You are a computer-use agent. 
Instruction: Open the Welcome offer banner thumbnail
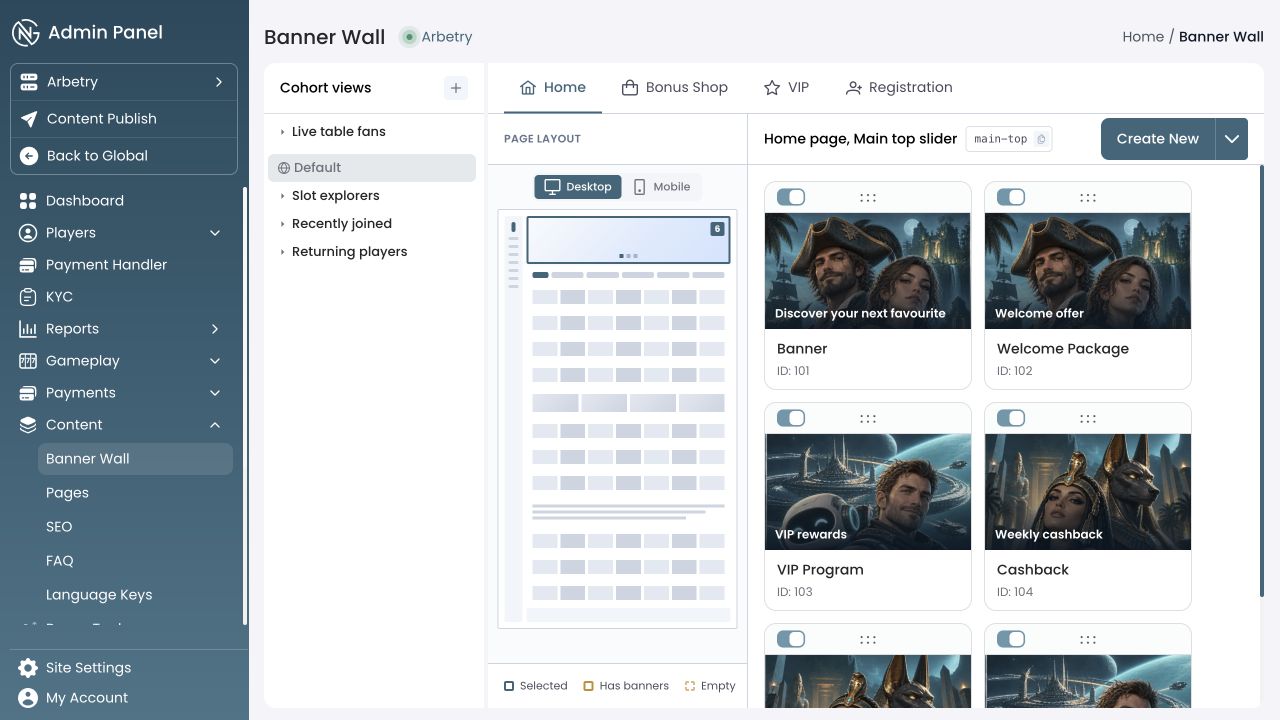pos(1088,271)
